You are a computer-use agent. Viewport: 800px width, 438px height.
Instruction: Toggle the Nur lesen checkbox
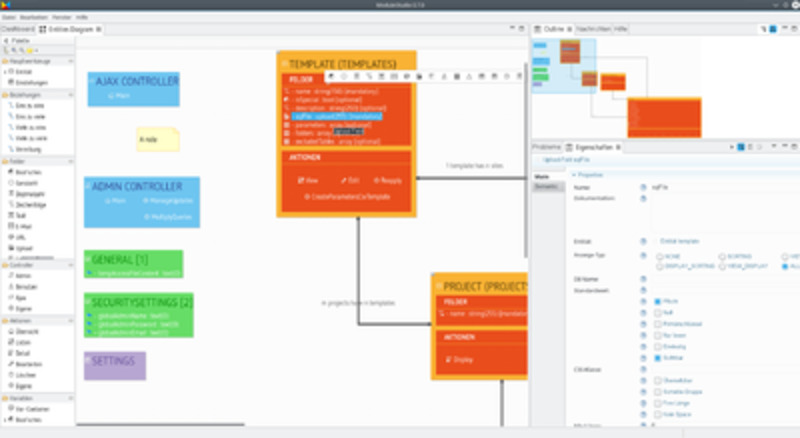click(658, 335)
